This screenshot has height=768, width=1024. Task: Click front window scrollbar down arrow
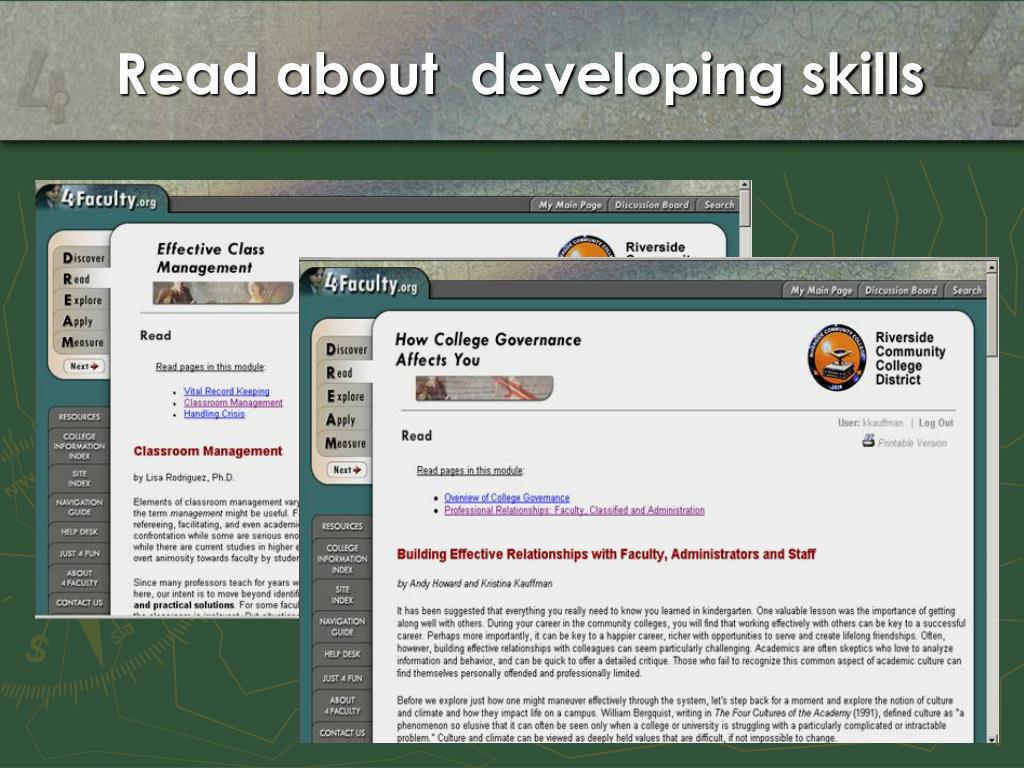[x=992, y=739]
